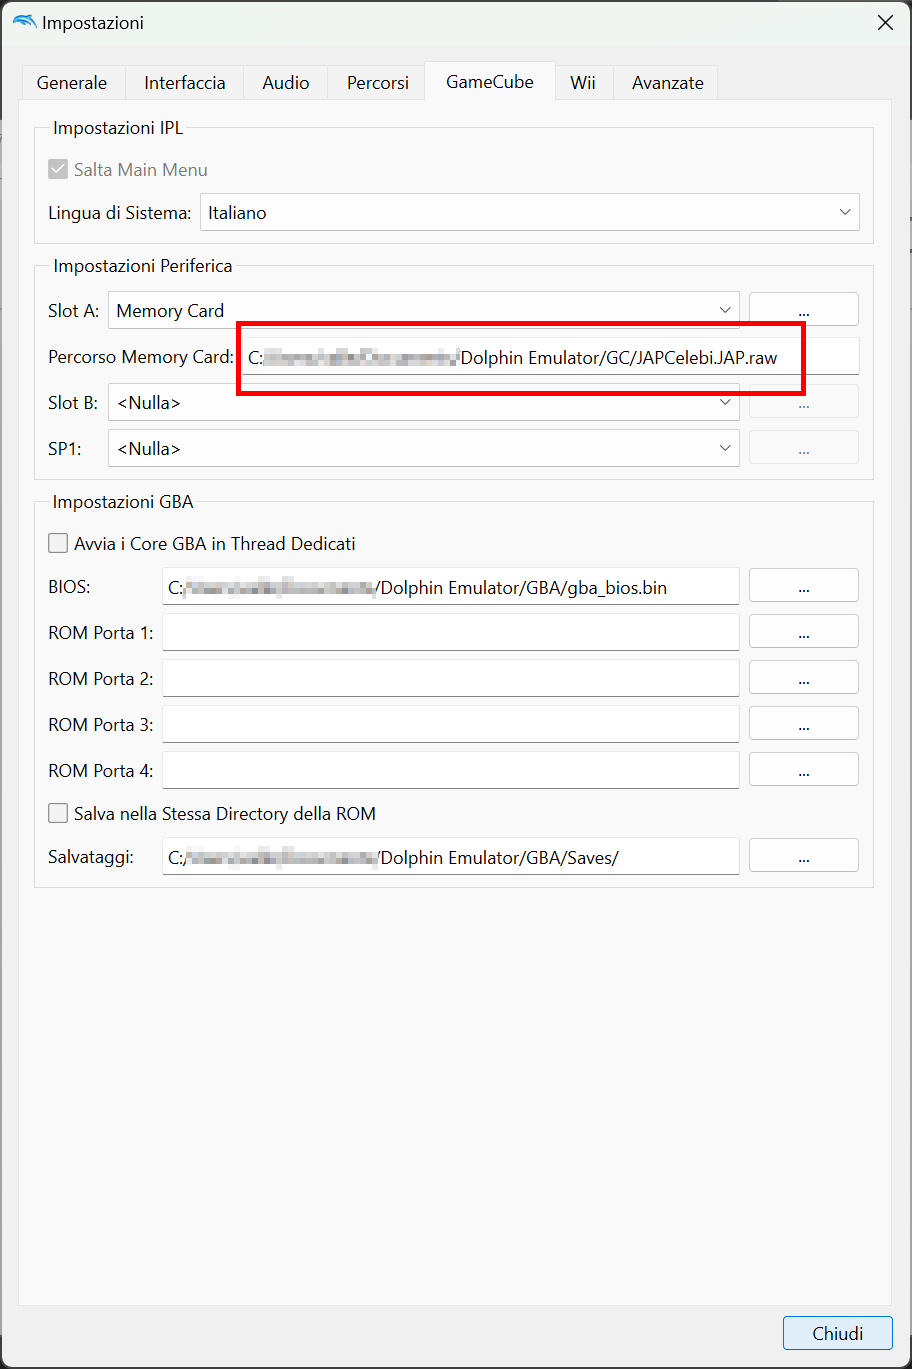Open the Wii settings tab

583,83
